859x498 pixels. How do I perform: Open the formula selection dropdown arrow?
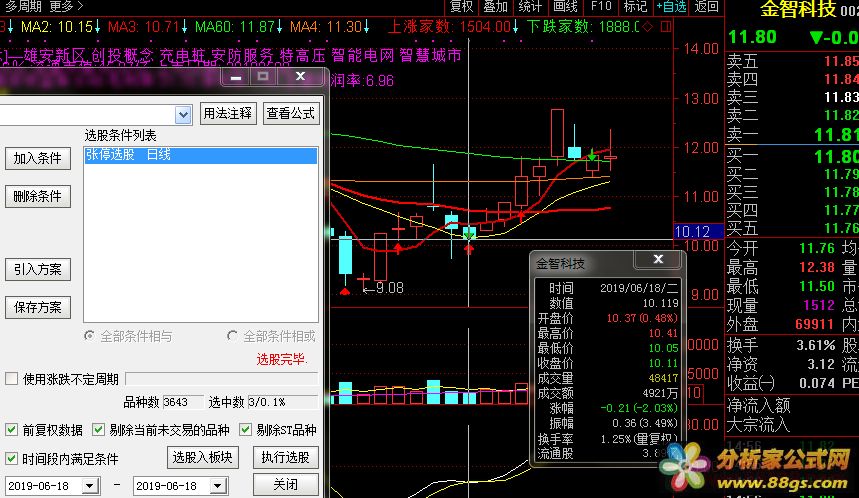(x=183, y=115)
